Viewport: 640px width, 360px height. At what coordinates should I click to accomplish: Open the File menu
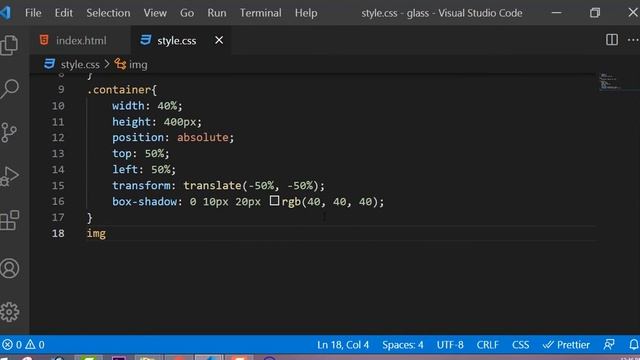point(33,13)
